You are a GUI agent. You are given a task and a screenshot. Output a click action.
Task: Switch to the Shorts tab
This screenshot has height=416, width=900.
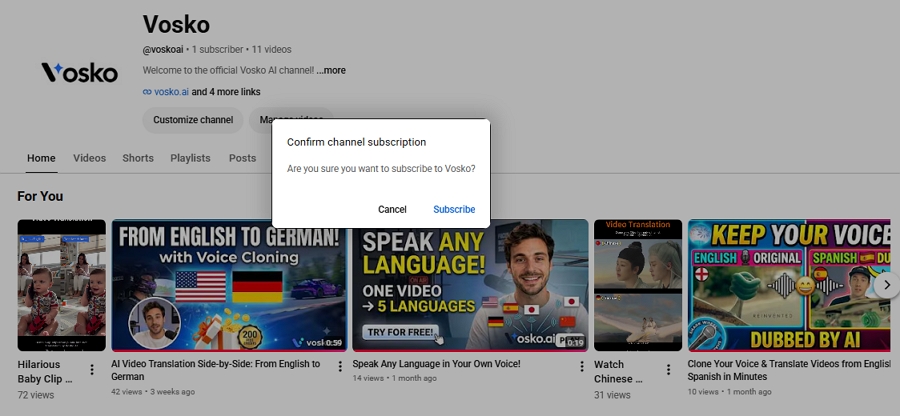[x=138, y=158]
